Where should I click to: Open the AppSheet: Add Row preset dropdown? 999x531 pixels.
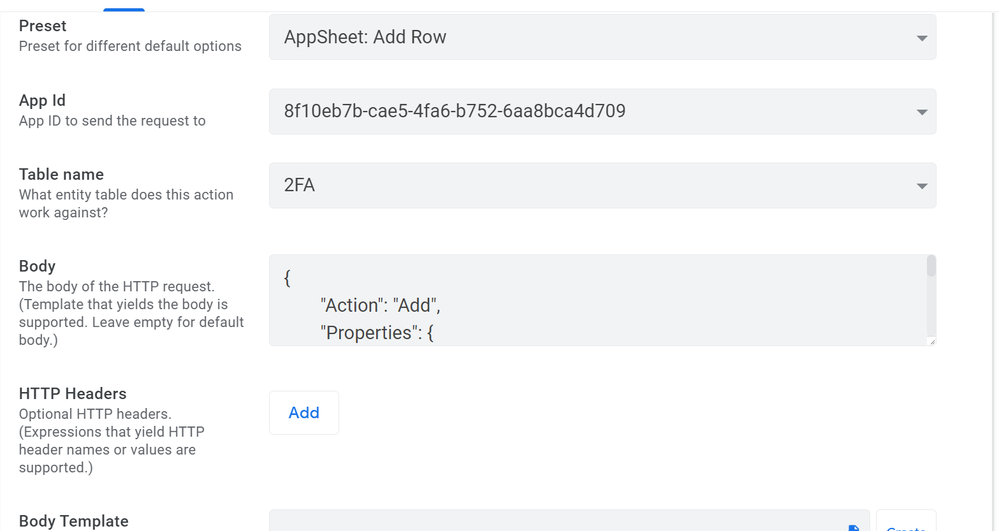pyautogui.click(x=602, y=37)
